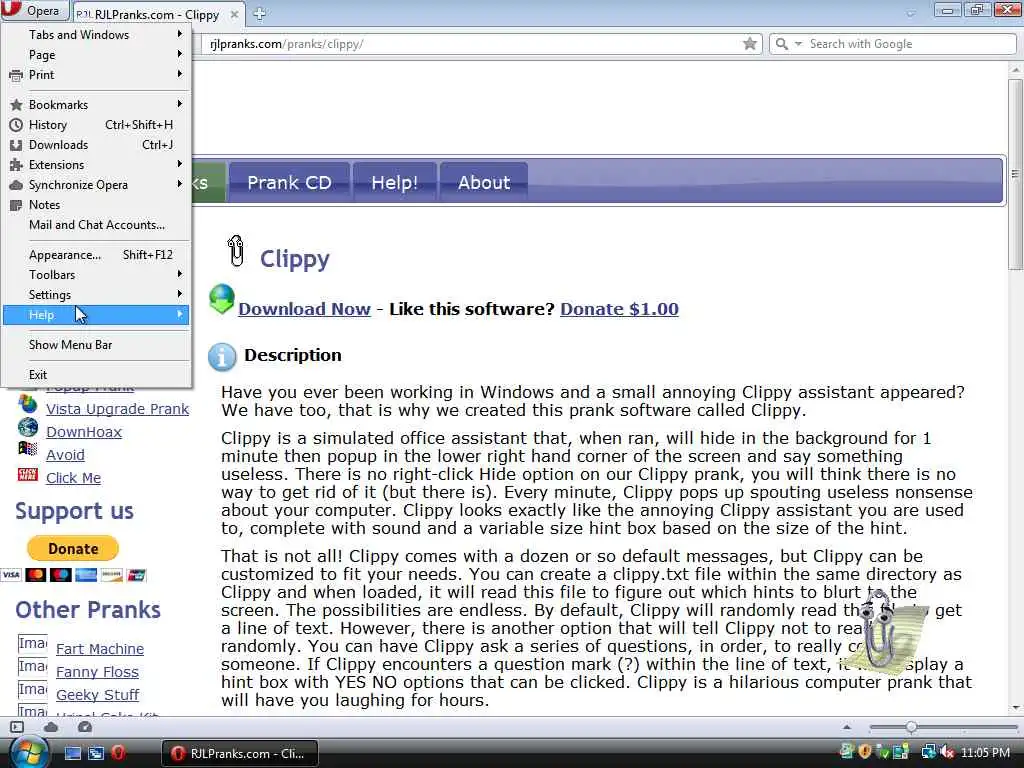Viewport: 1024px width, 768px height.
Task: Click cloud icon beside Synchronize Opera
Action: click(x=16, y=185)
